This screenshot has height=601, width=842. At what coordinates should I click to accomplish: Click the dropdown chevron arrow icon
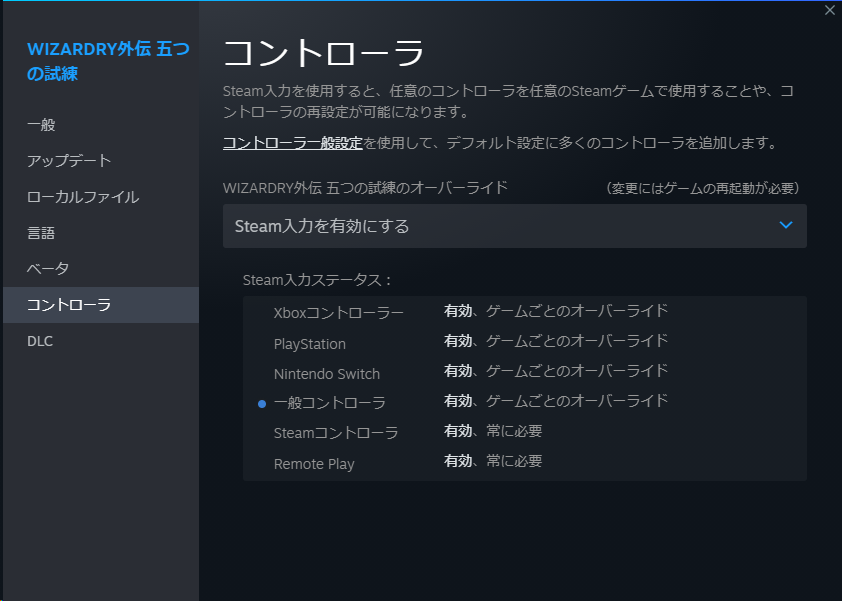pos(786,226)
